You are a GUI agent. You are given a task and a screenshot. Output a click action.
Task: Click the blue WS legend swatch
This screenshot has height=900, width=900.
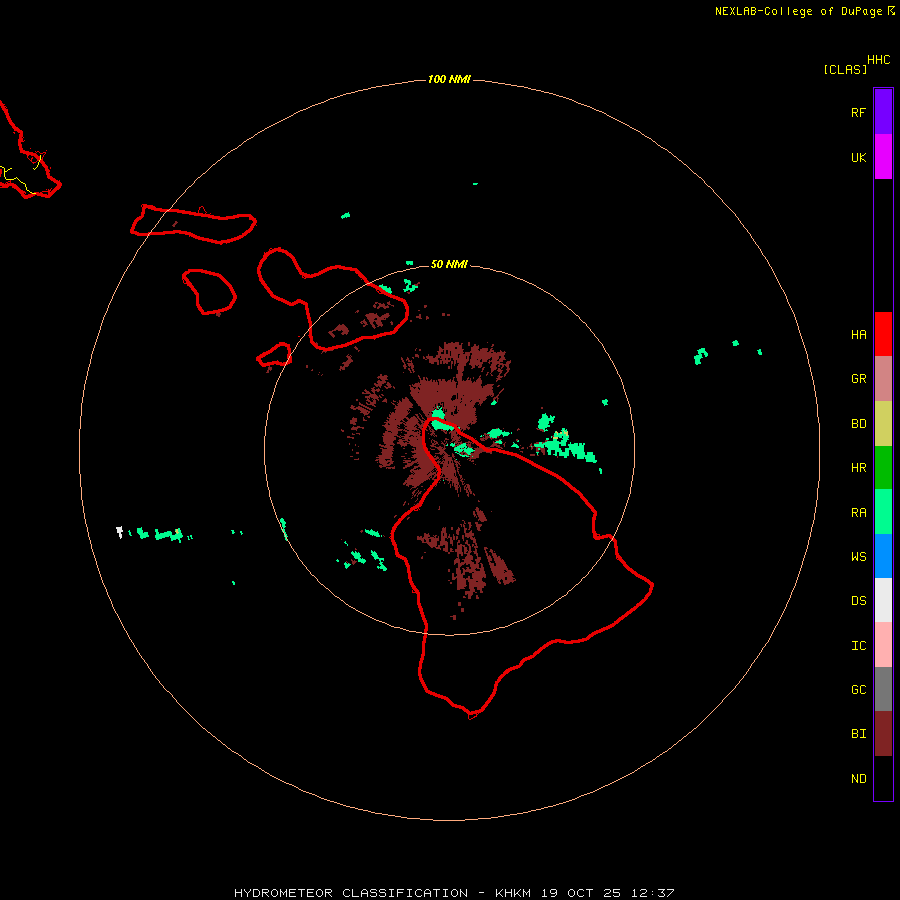click(x=883, y=556)
